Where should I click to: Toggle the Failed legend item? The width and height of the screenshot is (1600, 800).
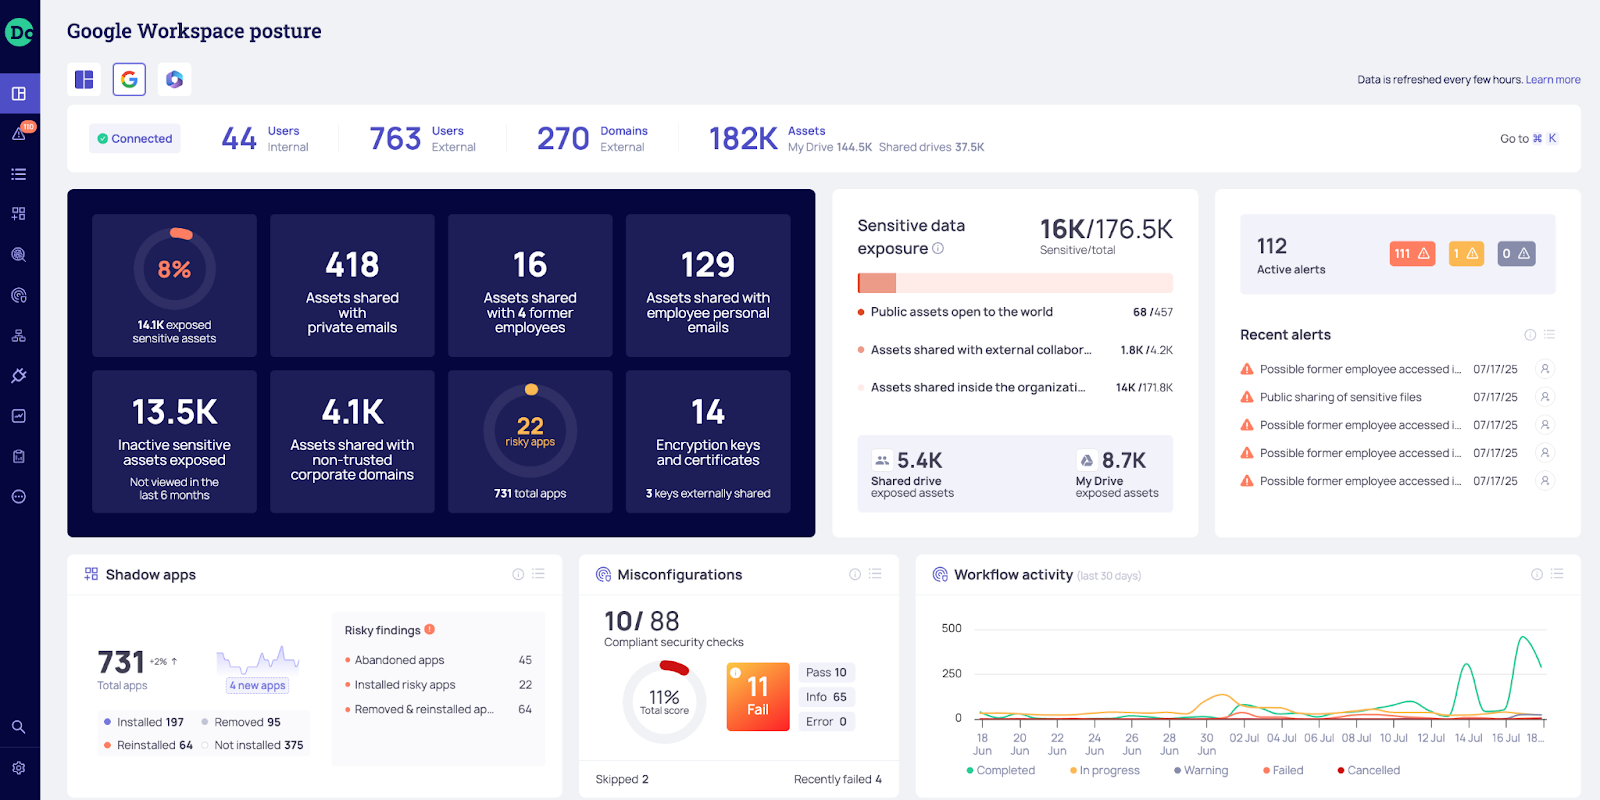tap(1283, 770)
